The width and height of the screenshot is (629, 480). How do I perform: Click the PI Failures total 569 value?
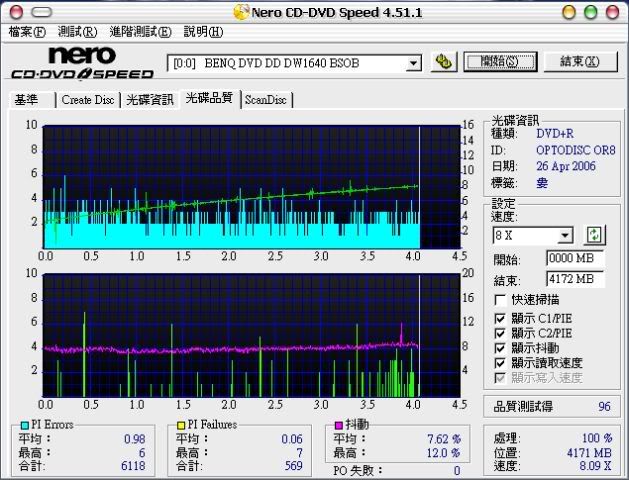coord(294,466)
